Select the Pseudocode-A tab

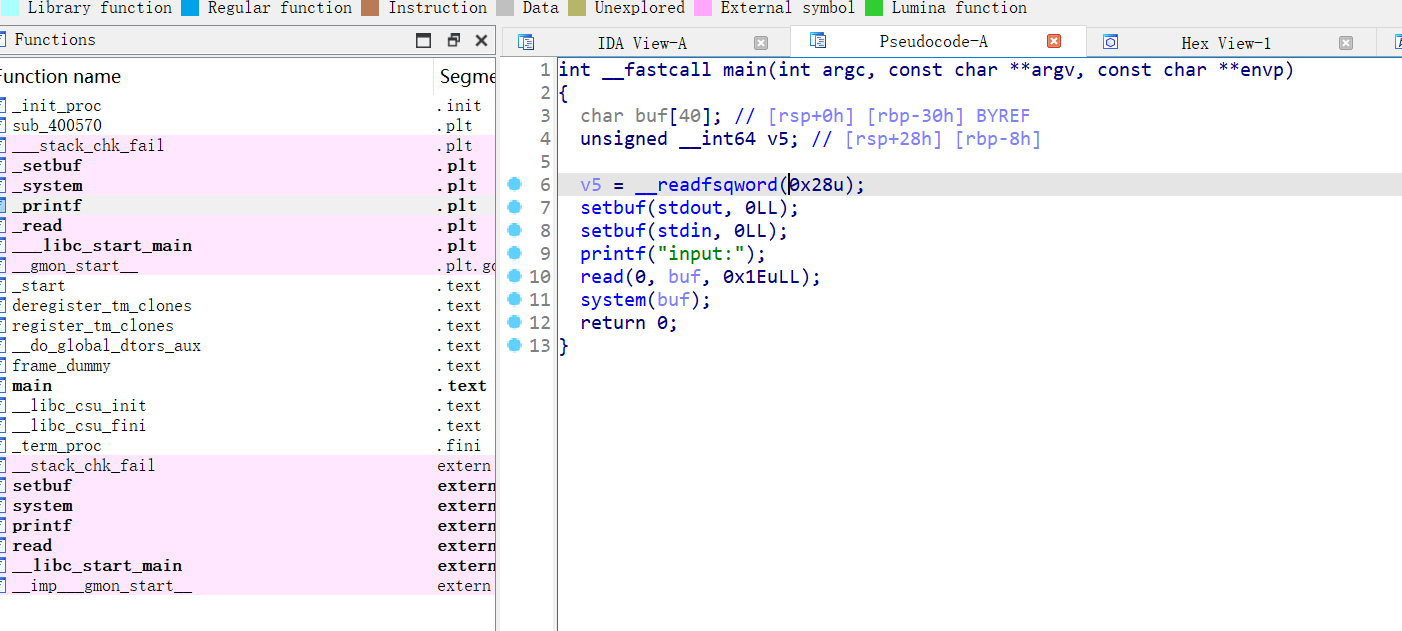coord(937,41)
